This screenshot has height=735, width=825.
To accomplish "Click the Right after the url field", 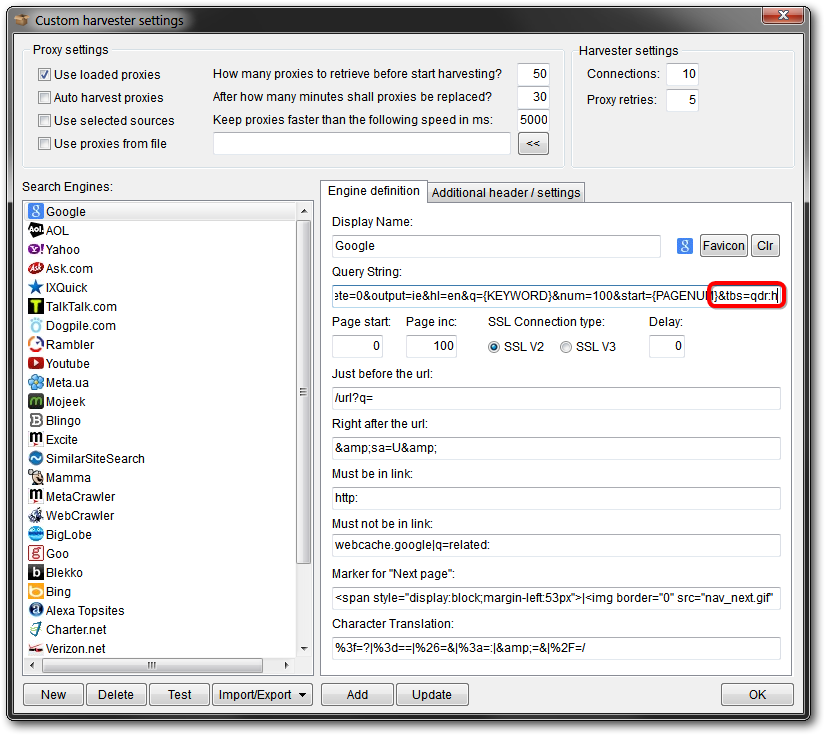I will point(556,448).
